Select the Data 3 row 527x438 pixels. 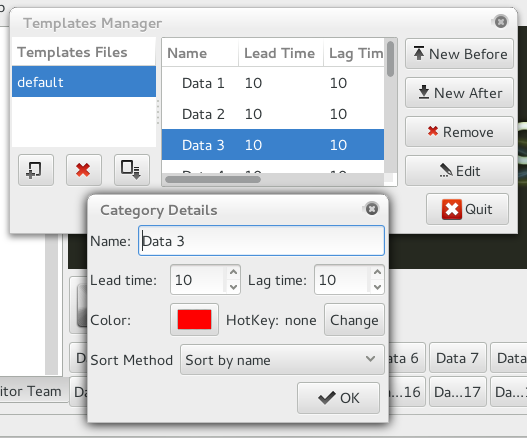click(x=273, y=145)
